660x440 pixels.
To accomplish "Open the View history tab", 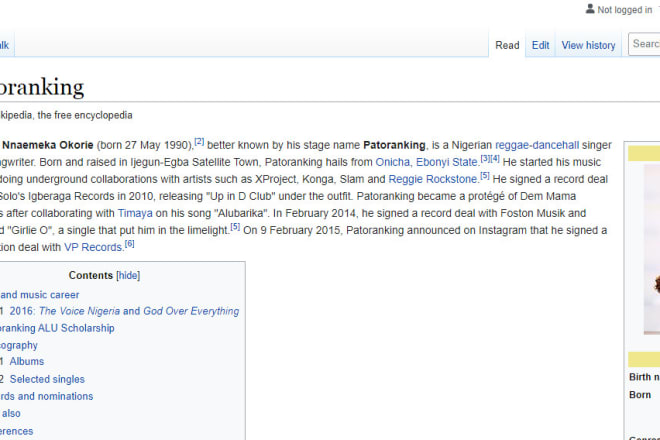I will [588, 45].
